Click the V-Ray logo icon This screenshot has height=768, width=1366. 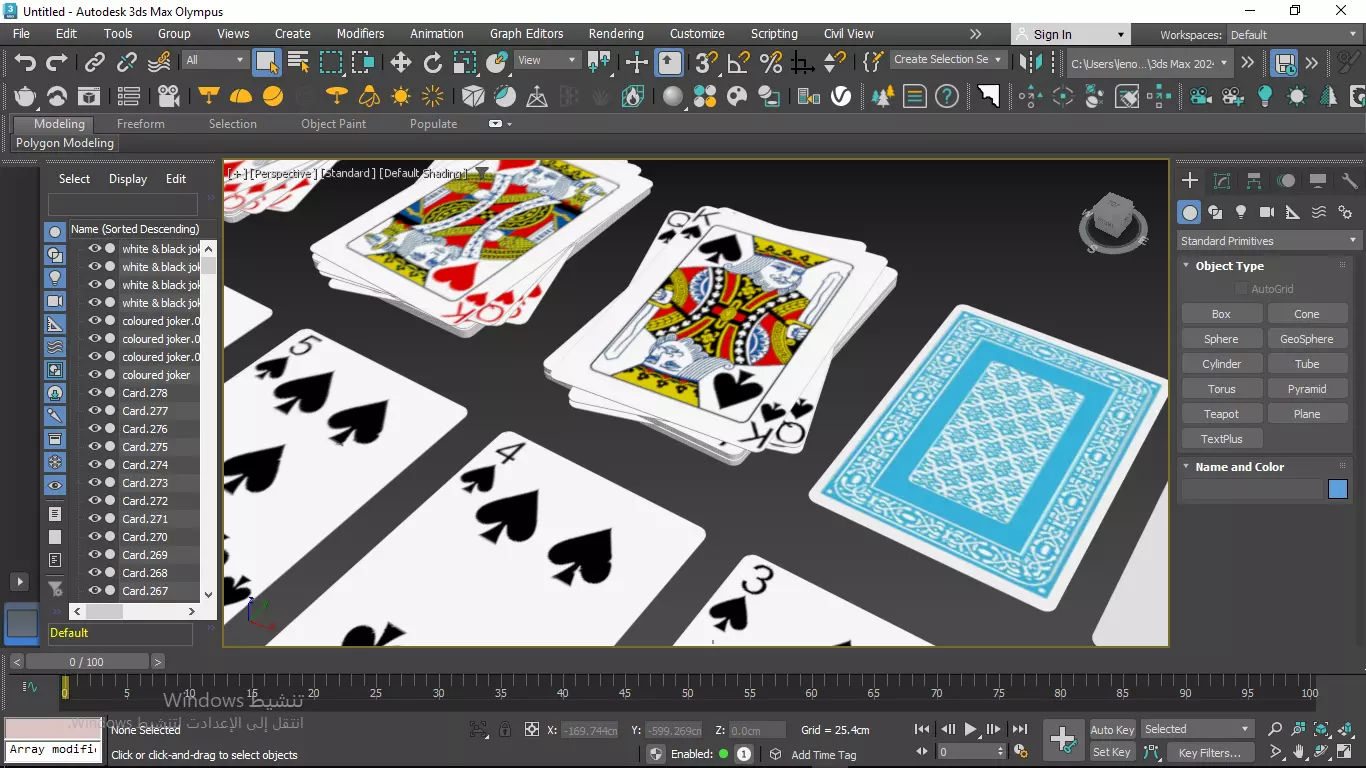pos(841,97)
